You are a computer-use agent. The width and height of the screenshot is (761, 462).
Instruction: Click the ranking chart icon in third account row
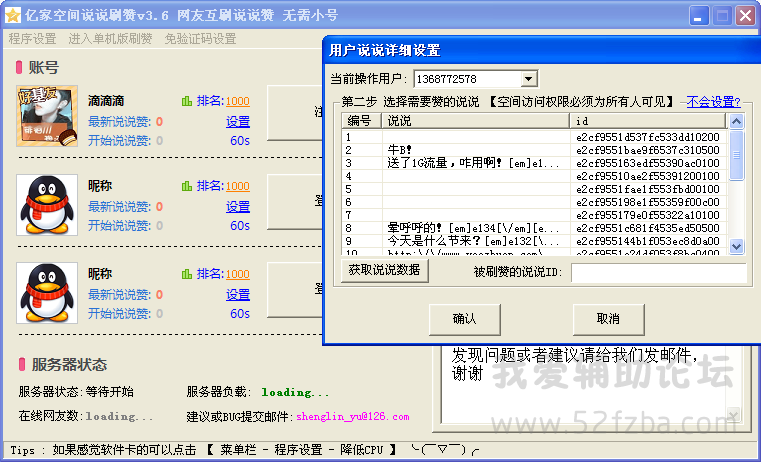pos(187,274)
